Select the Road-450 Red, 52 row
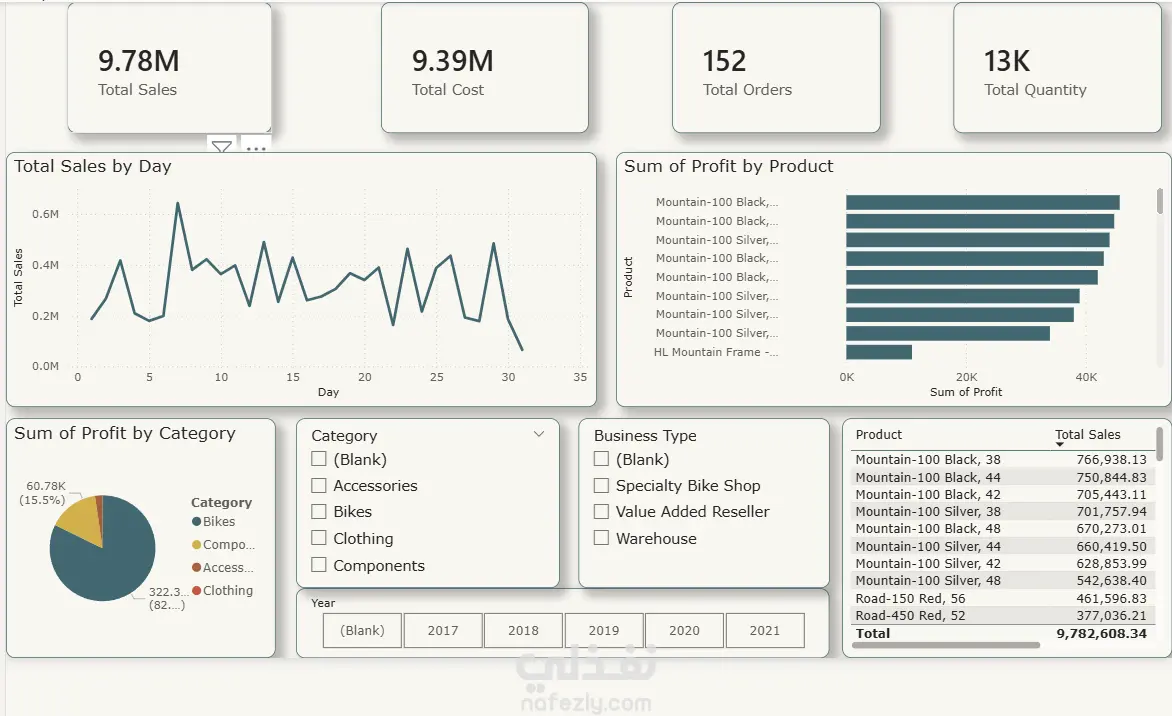Viewport: 1172px width, 716px height. pos(1001,616)
